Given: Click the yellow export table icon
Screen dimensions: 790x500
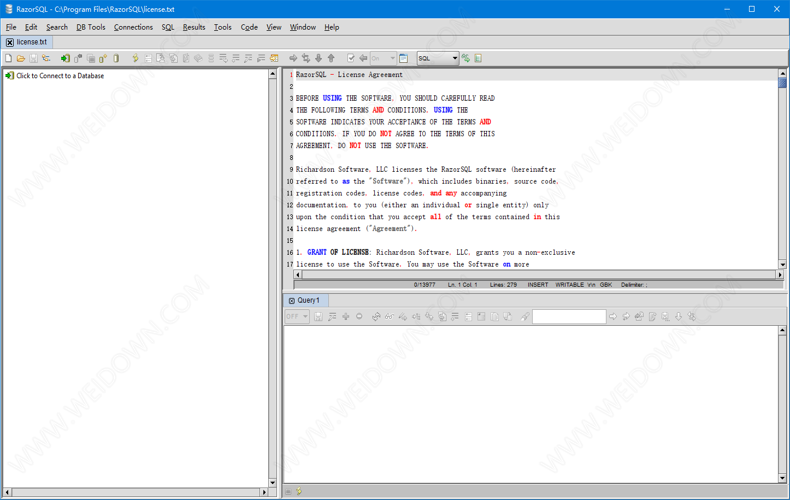Looking at the screenshot, I should (274, 58).
